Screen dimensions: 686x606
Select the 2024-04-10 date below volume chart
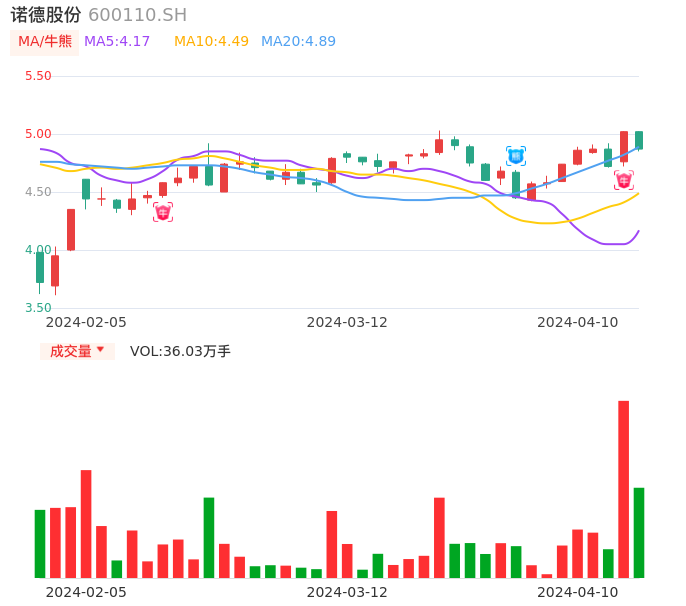(578, 592)
